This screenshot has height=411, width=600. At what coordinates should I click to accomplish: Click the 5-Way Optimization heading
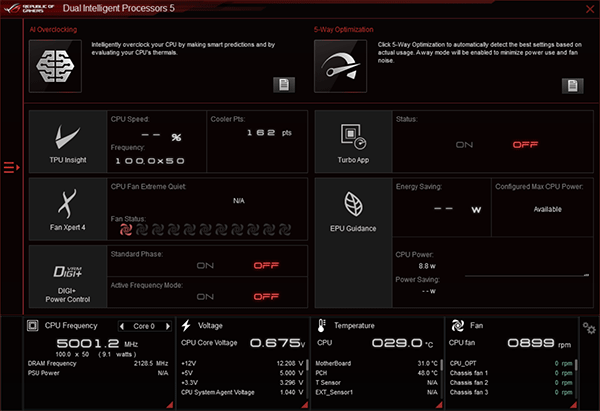tap(344, 29)
